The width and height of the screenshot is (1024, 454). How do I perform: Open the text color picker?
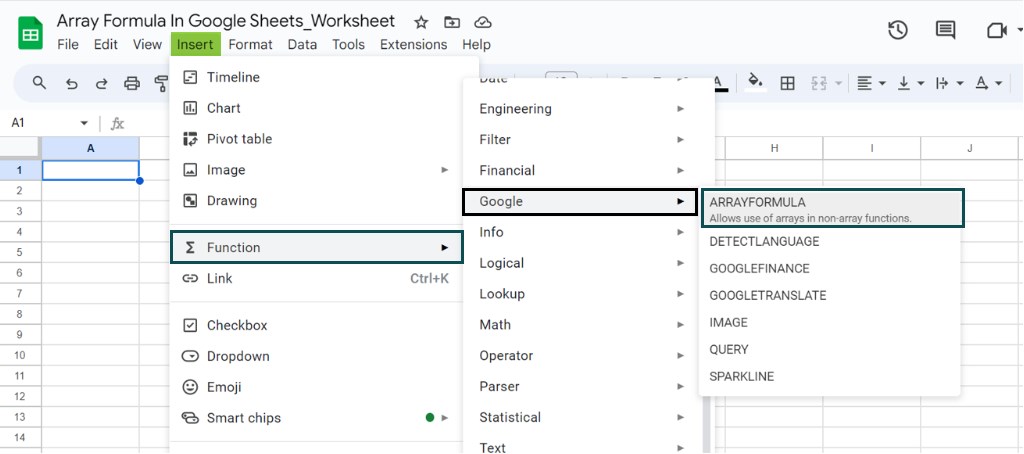click(718, 82)
